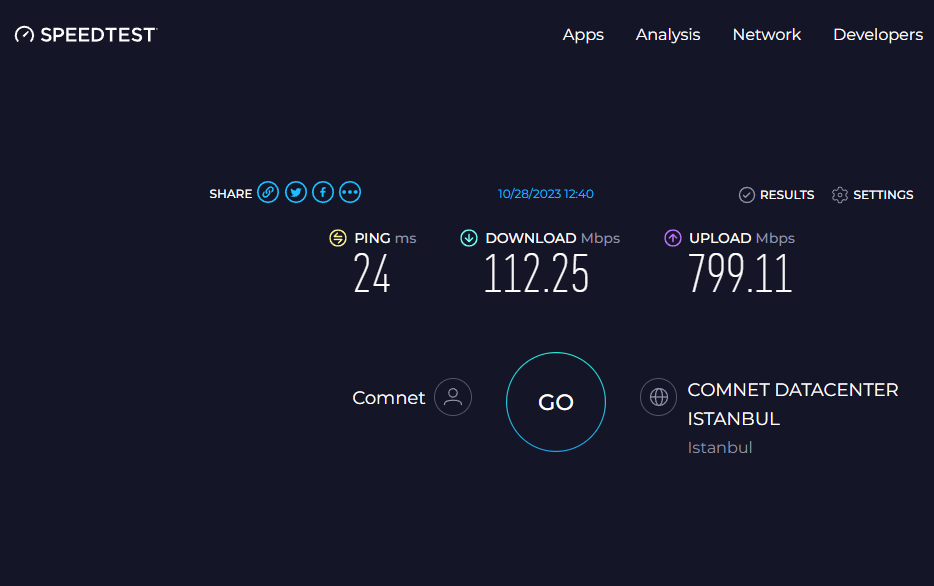Open the Analysis menu

click(668, 35)
